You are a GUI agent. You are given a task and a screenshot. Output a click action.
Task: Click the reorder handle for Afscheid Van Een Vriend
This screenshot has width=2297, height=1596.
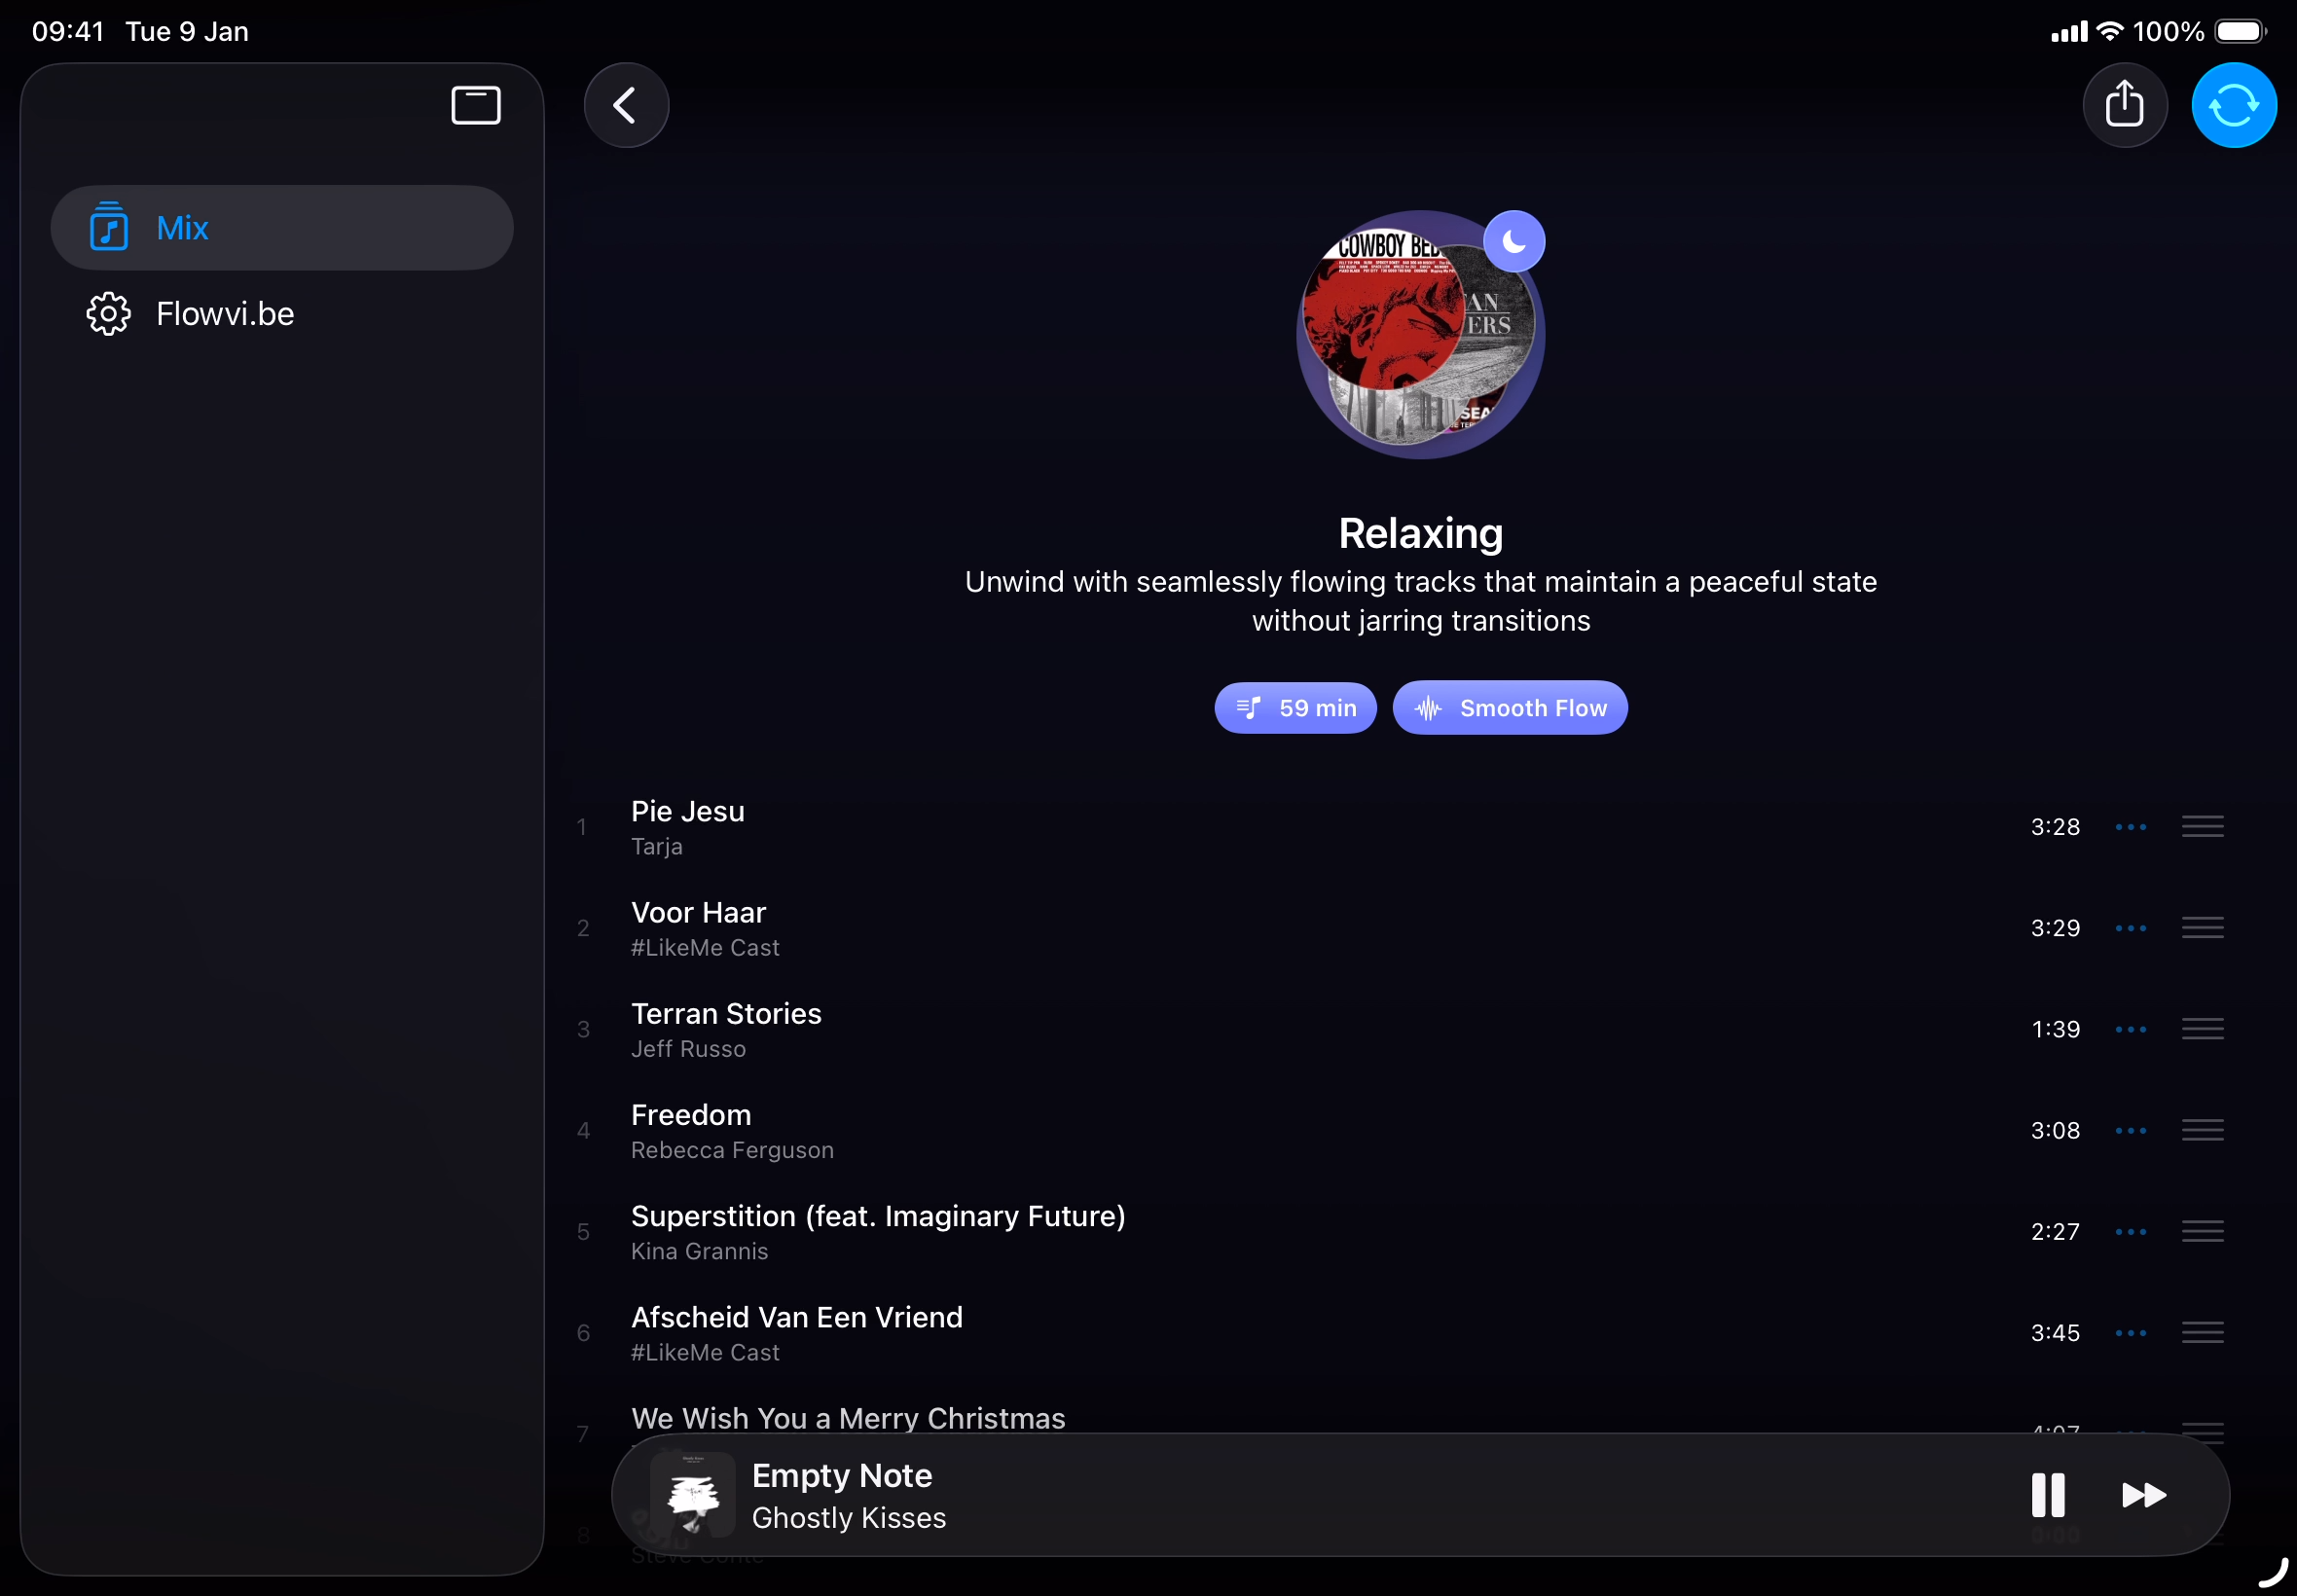tap(2202, 1332)
